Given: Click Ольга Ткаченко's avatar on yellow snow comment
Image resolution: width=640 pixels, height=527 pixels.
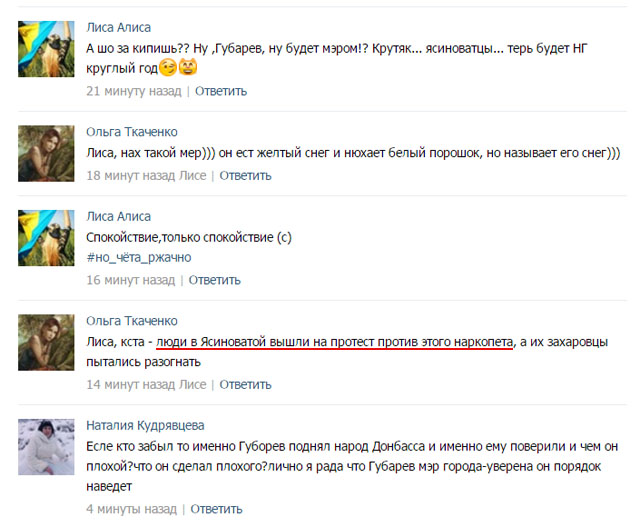Looking at the screenshot, I should [46, 153].
